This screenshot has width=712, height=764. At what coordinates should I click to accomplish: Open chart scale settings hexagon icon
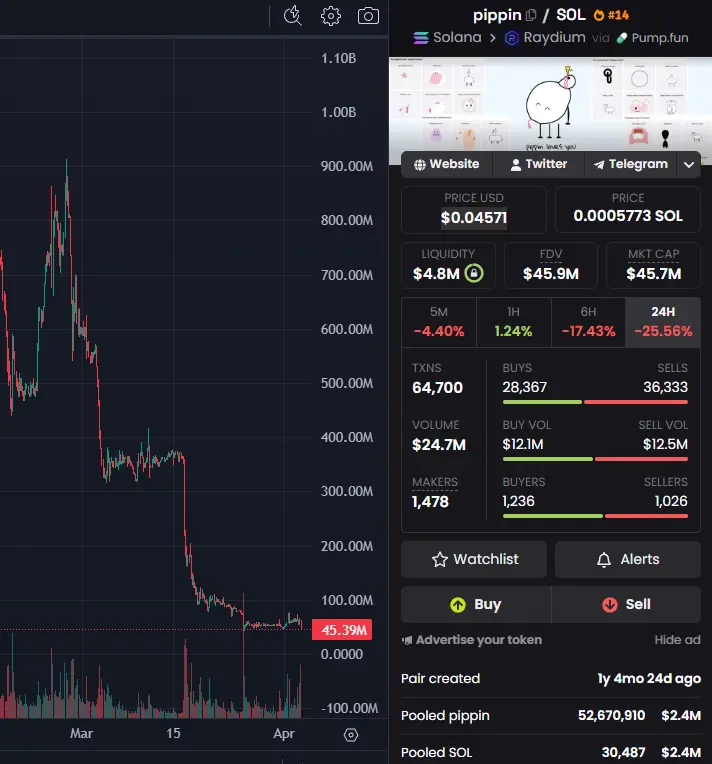351,735
